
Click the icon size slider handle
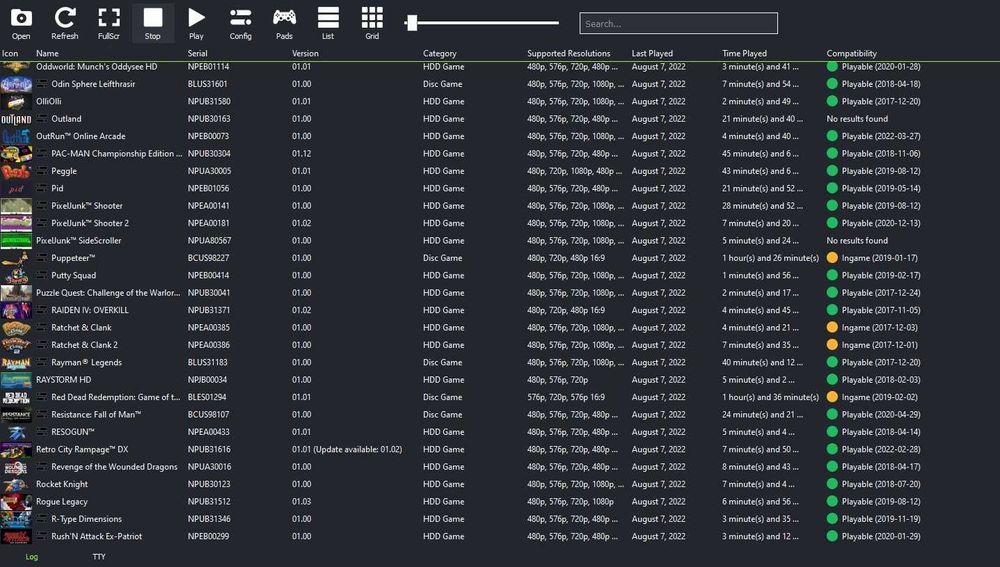click(412, 23)
